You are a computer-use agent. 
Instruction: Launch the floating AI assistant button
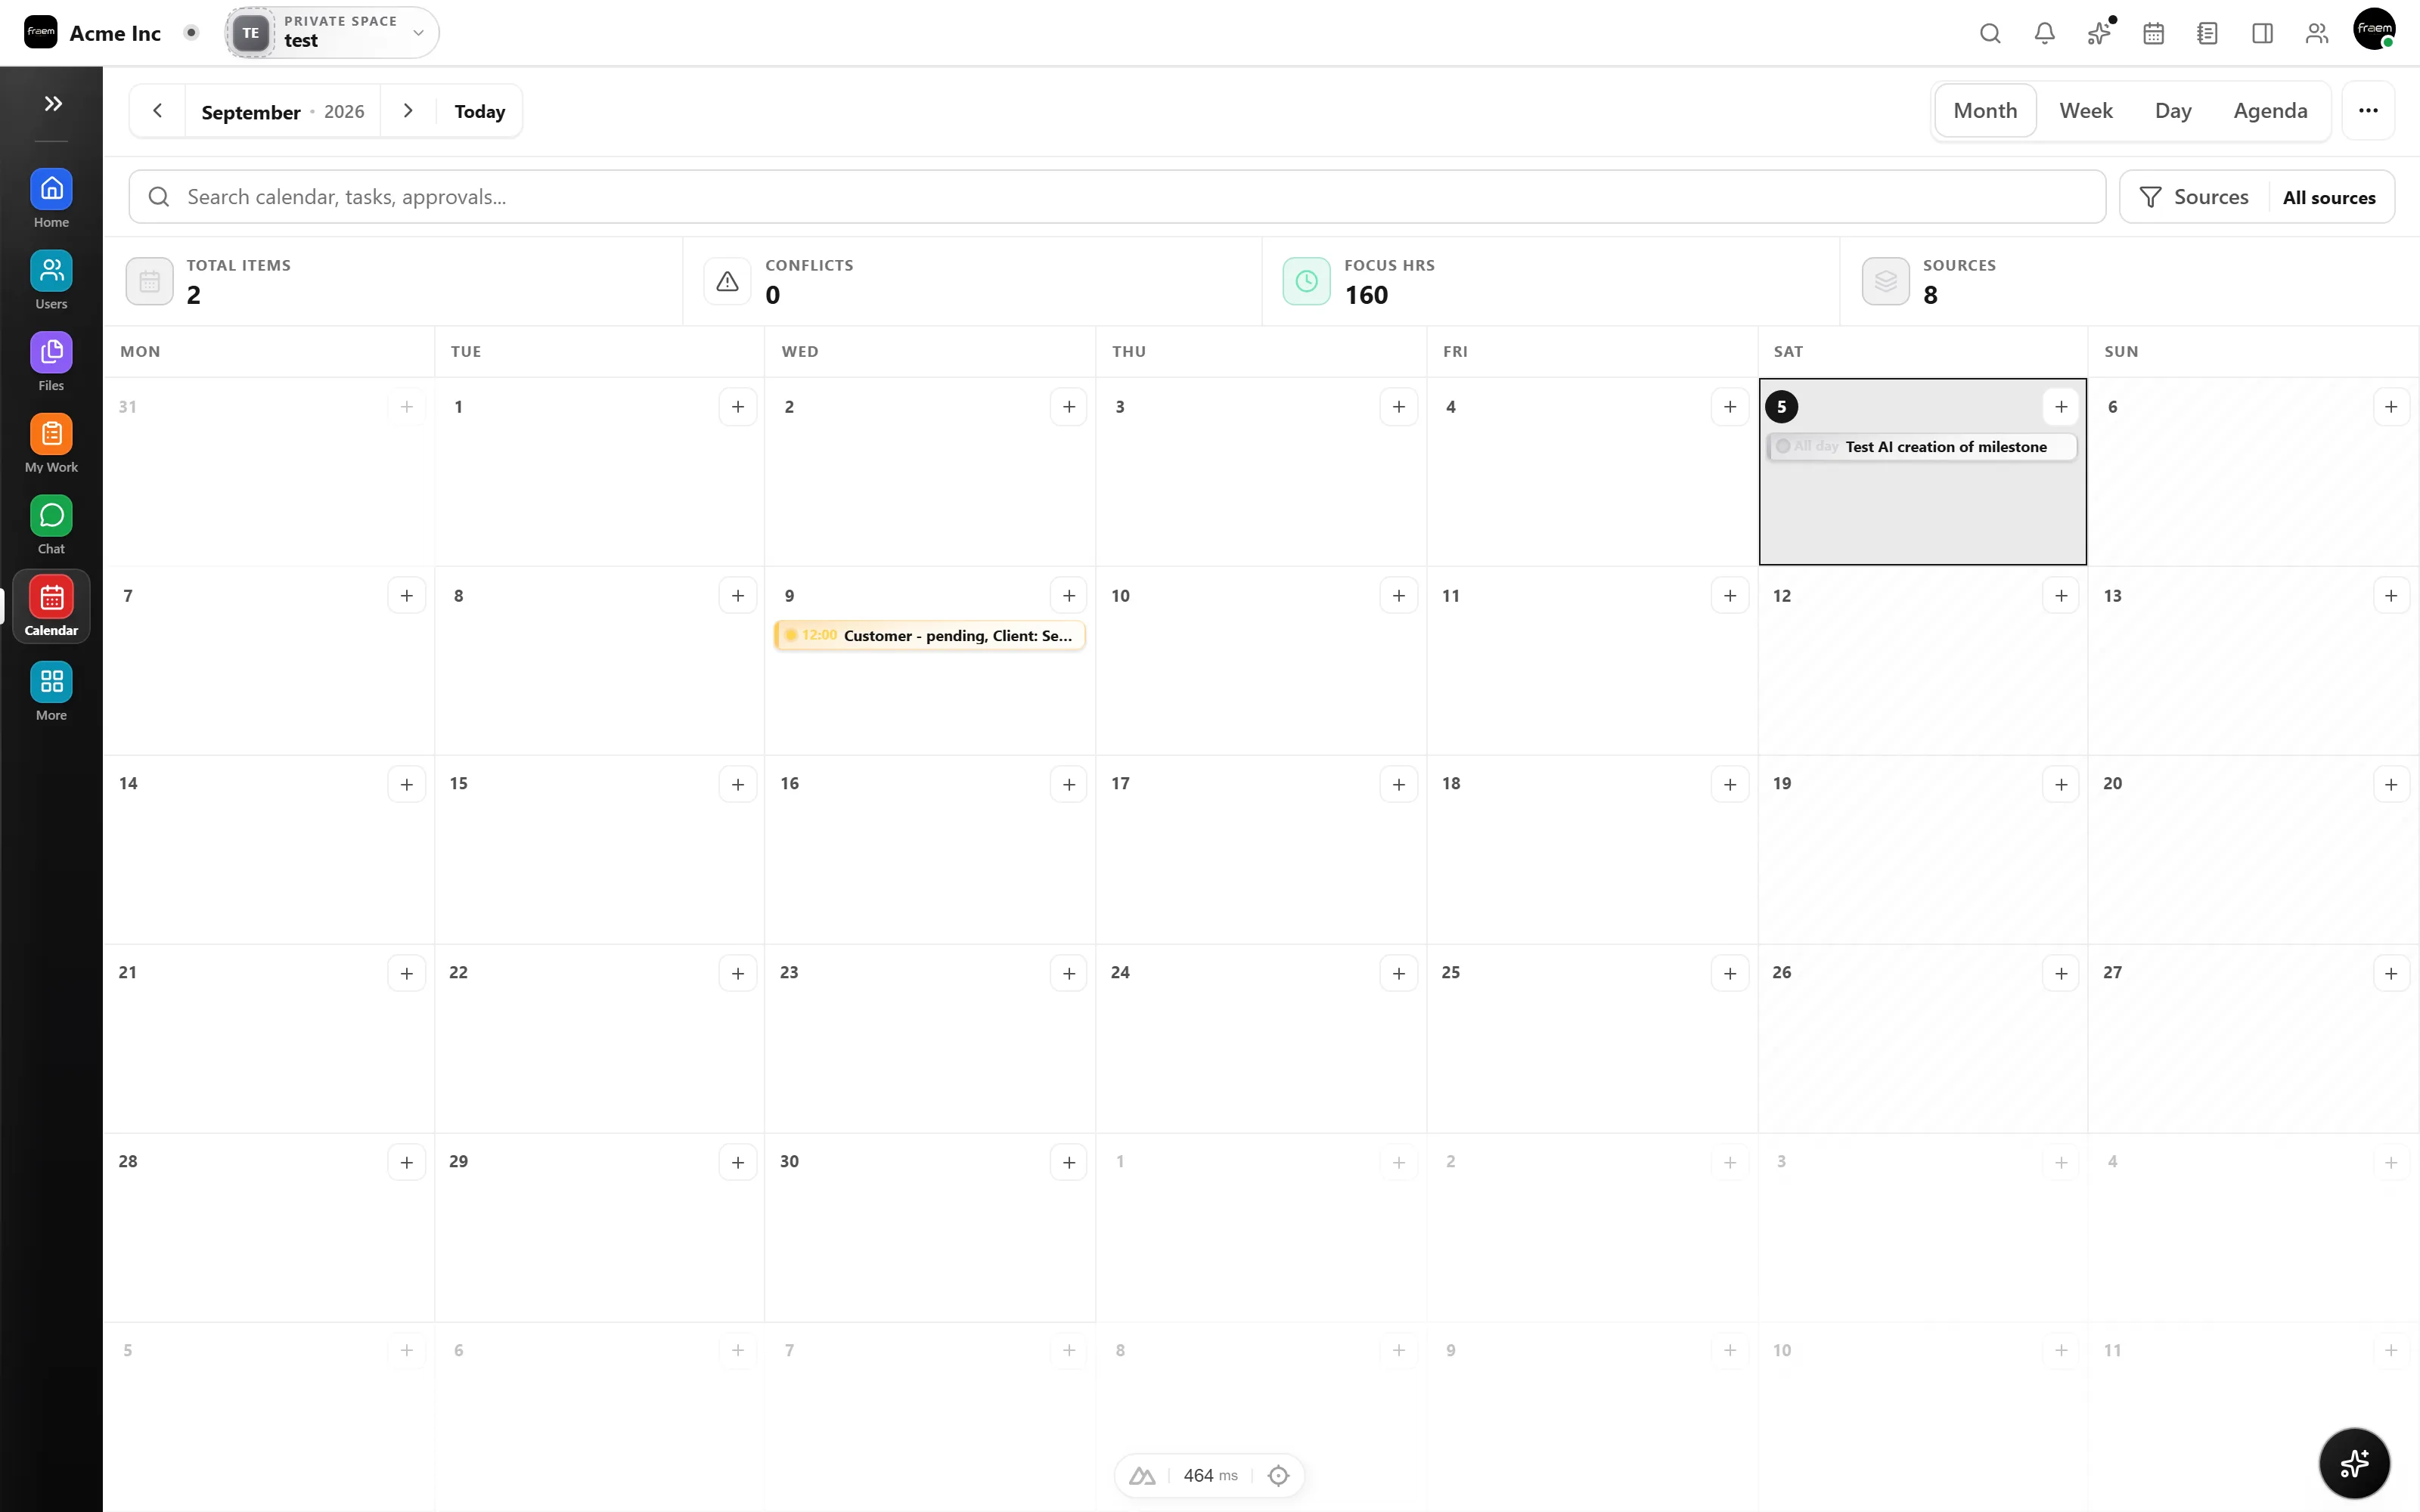[2354, 1463]
